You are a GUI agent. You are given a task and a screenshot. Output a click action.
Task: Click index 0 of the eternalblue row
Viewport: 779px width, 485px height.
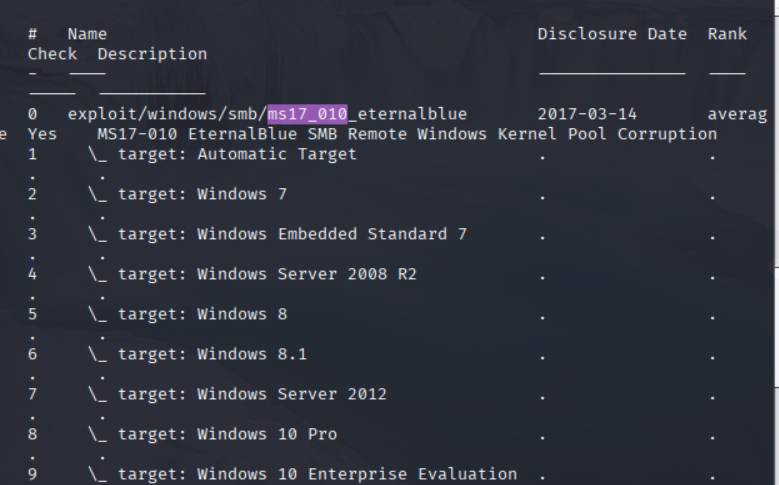click(32, 114)
